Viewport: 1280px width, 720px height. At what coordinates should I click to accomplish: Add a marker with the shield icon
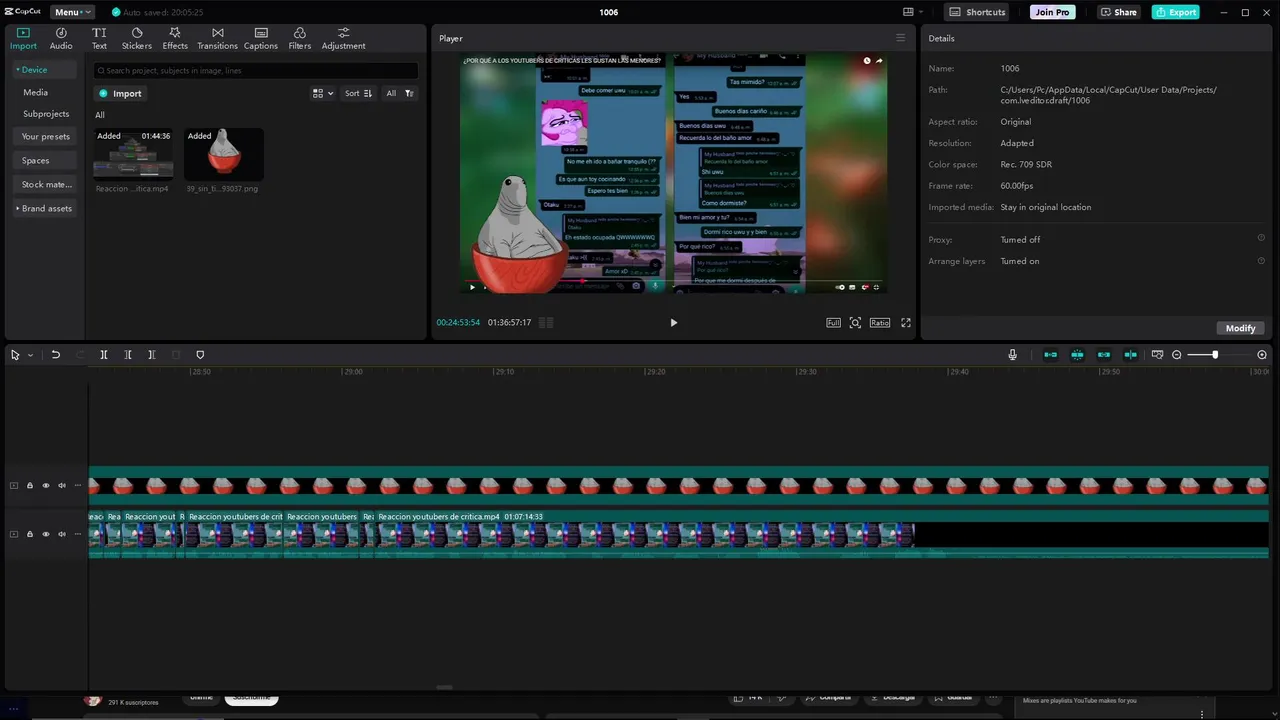point(200,355)
